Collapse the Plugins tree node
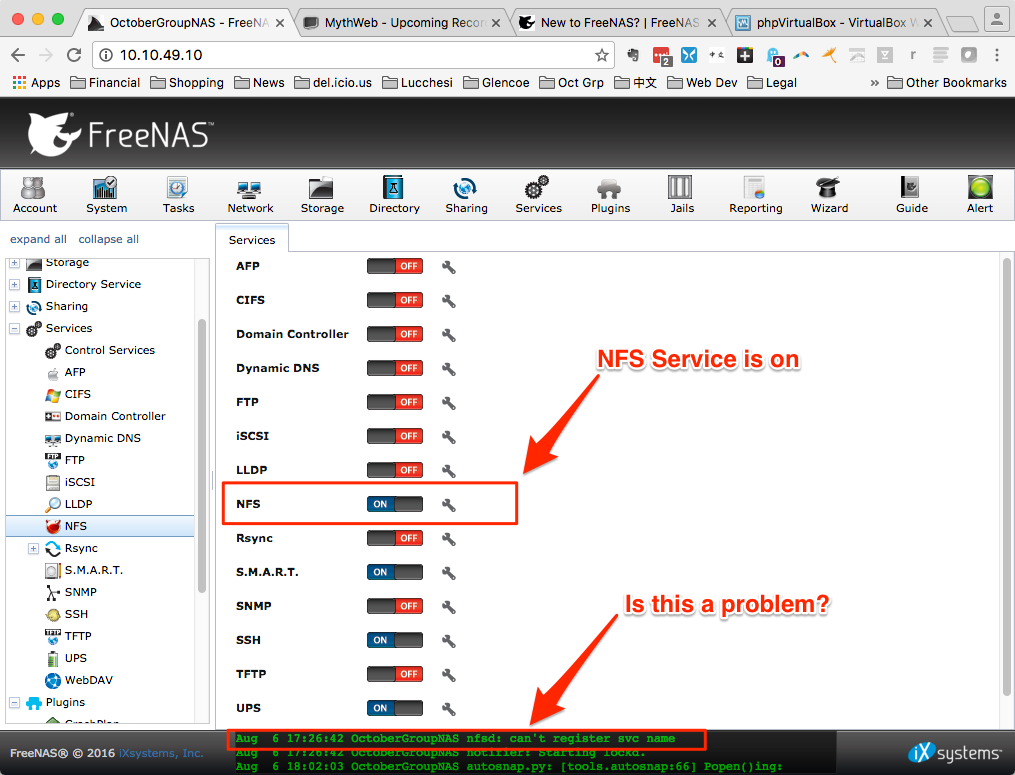 pos(14,702)
